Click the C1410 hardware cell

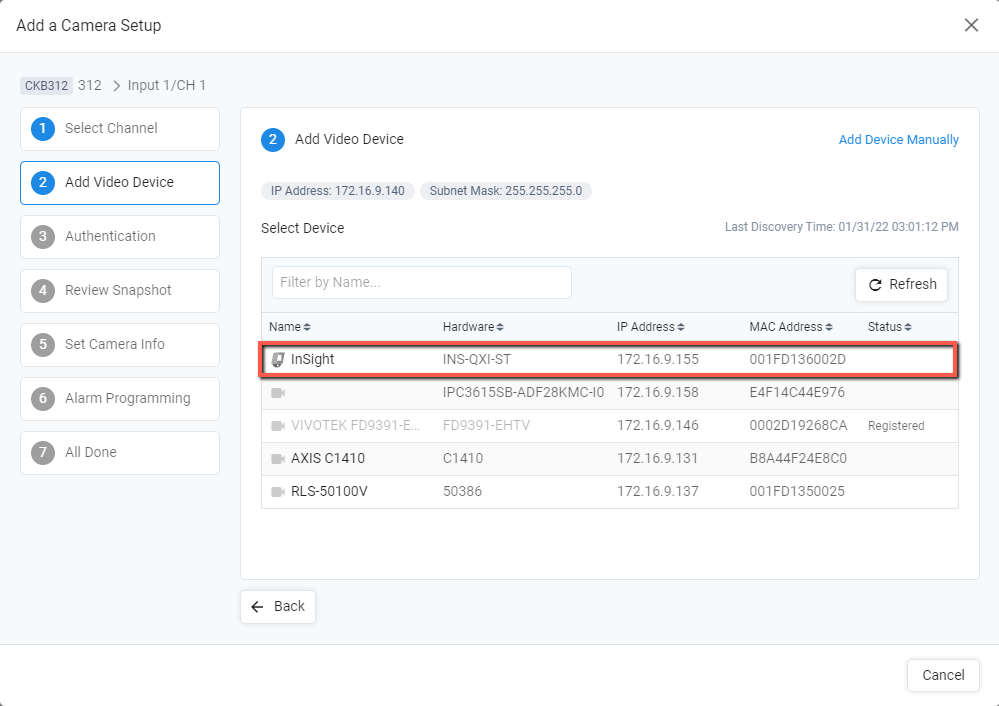[463, 459]
